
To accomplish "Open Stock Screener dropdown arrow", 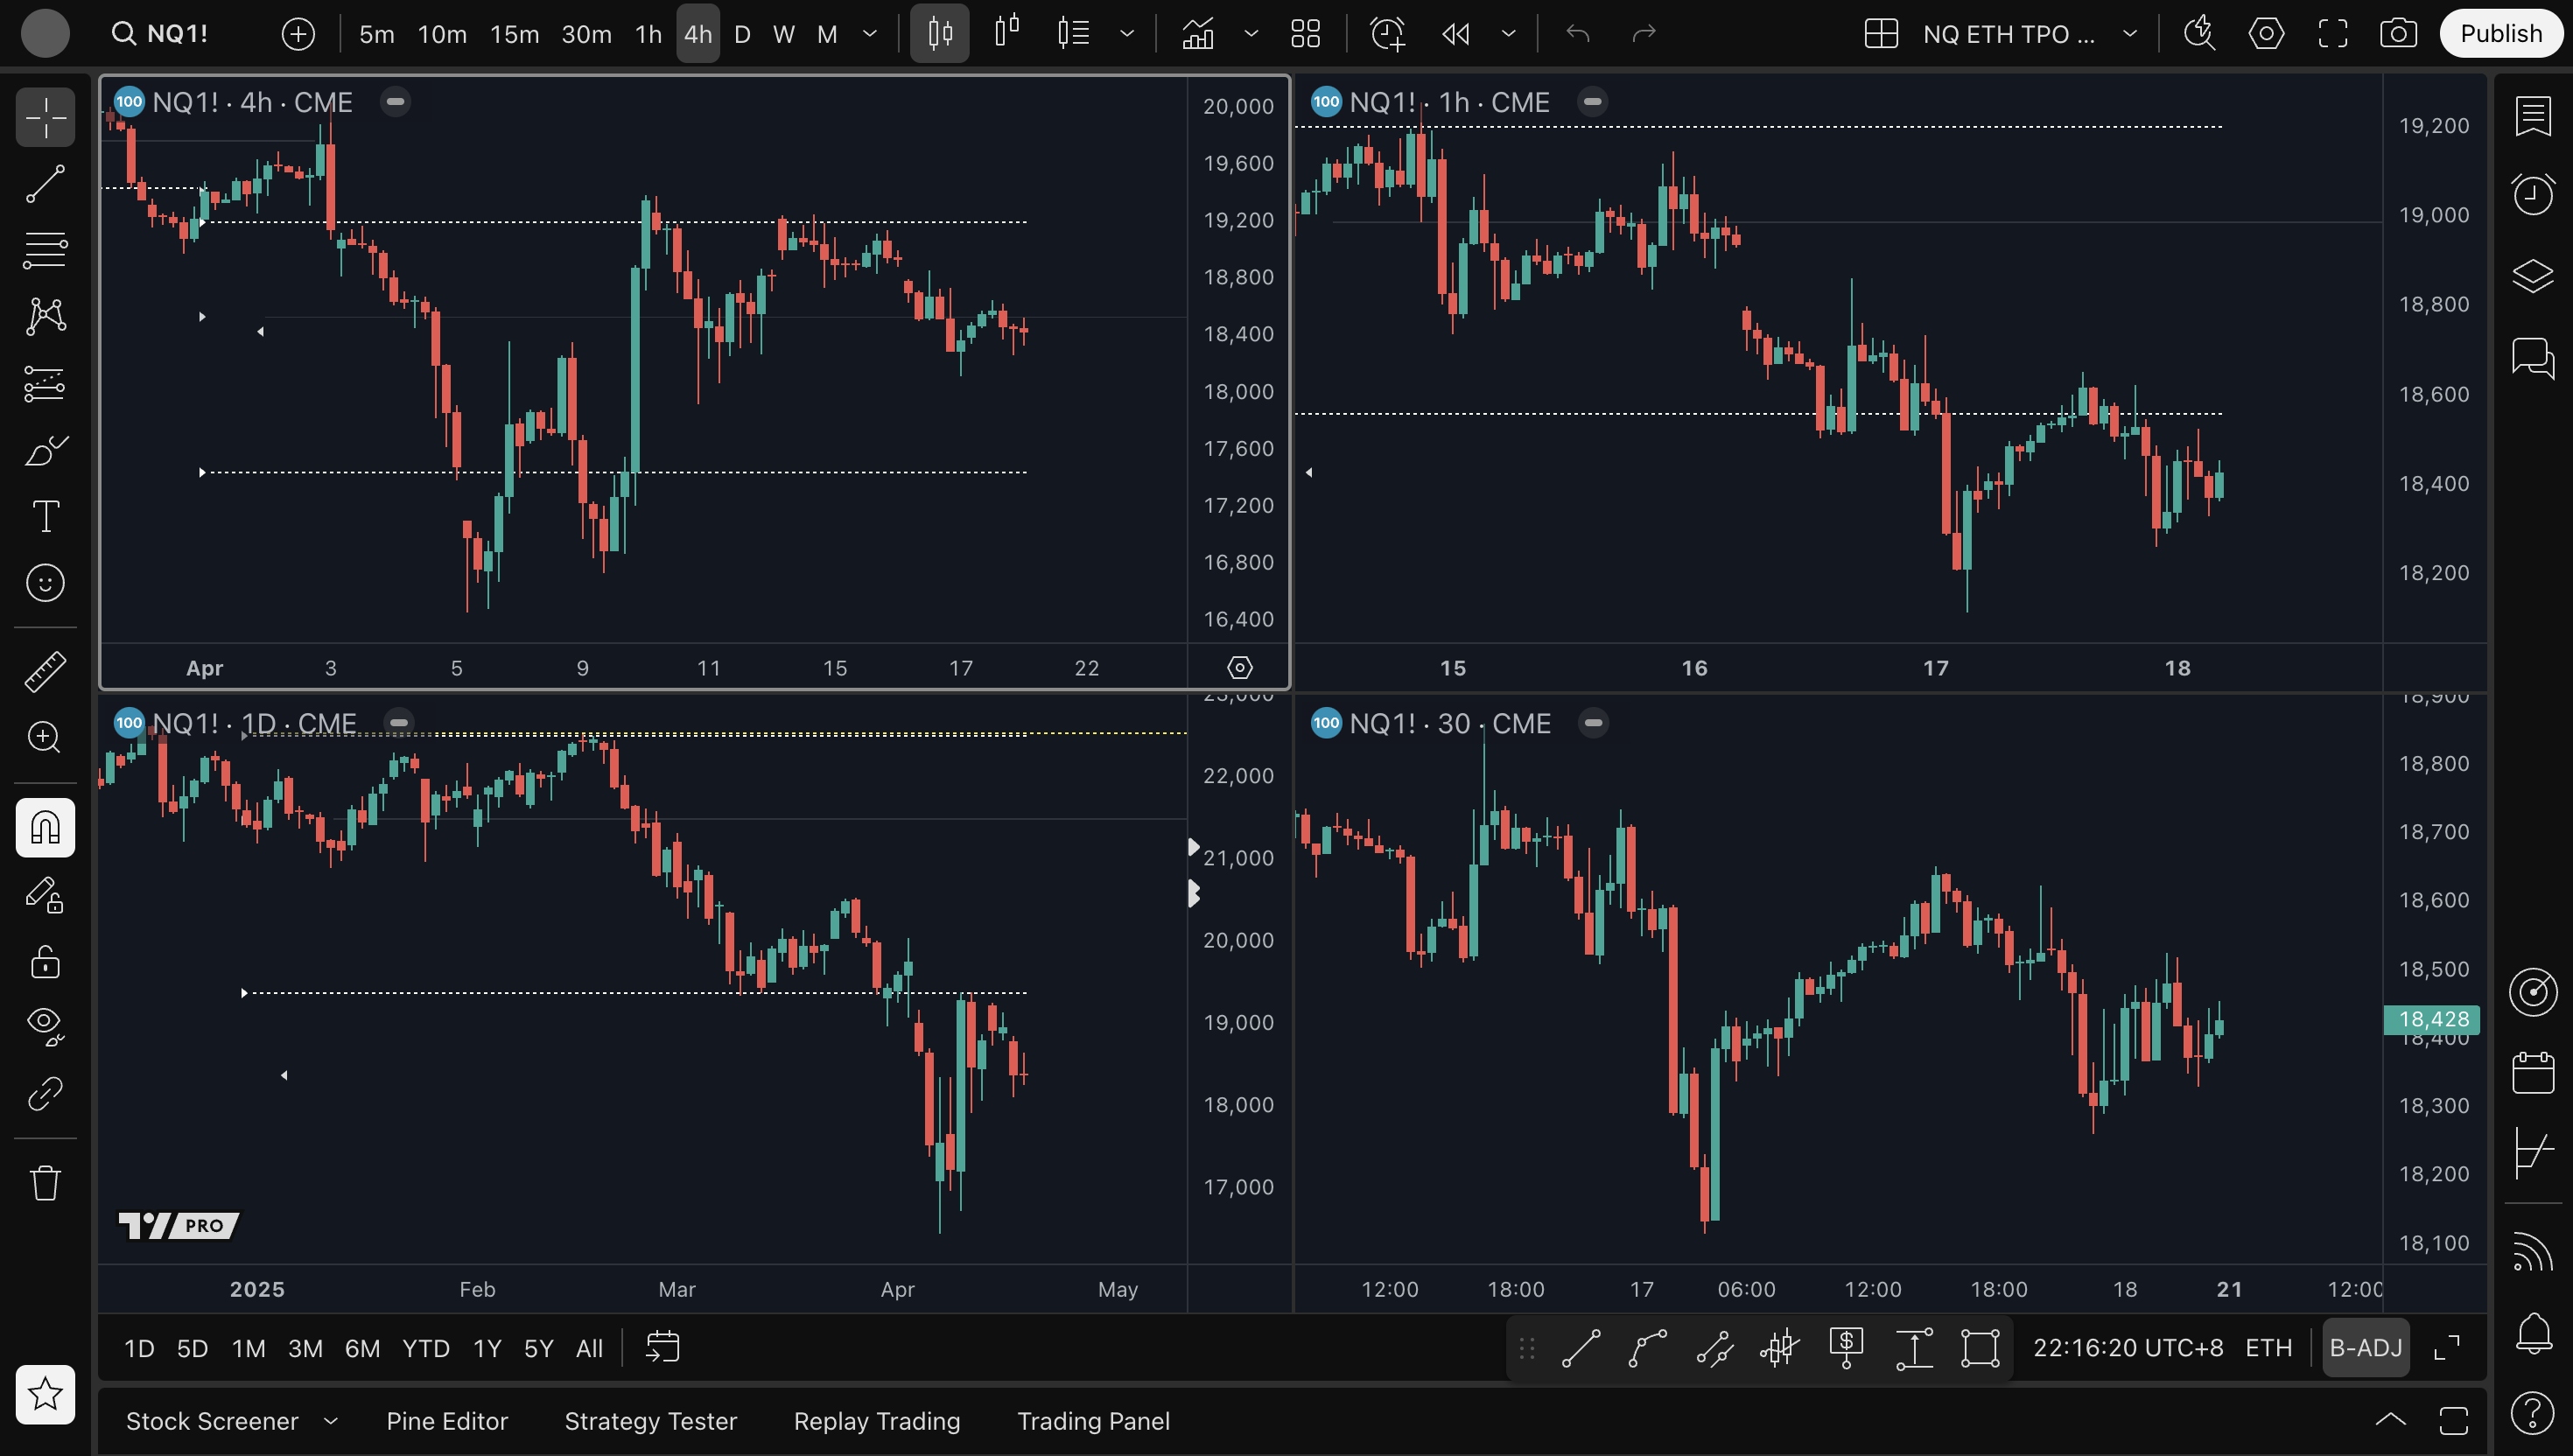I will [x=331, y=1421].
